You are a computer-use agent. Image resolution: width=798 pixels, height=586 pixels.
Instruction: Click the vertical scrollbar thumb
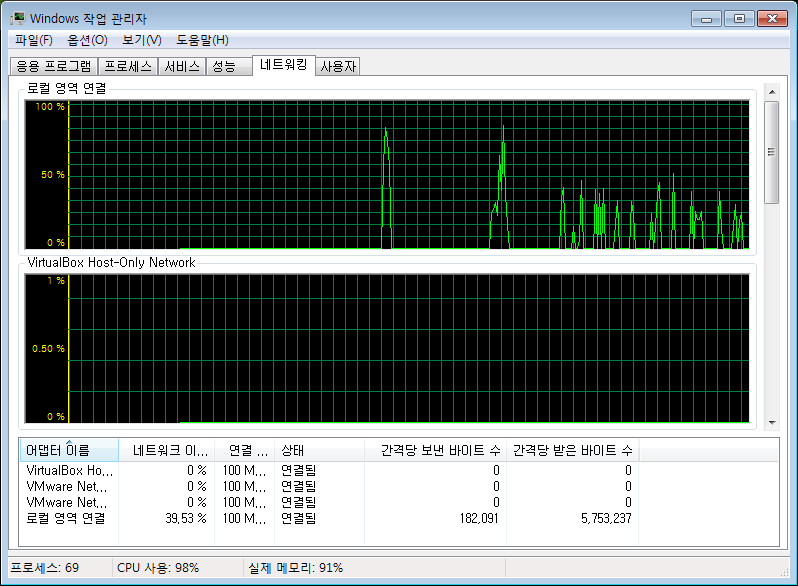click(772, 152)
